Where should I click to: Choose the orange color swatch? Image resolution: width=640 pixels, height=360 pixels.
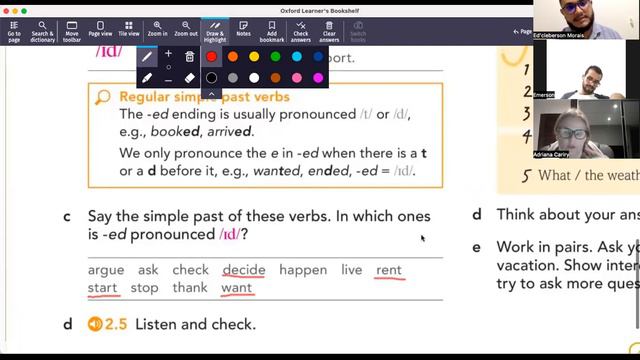[233, 57]
